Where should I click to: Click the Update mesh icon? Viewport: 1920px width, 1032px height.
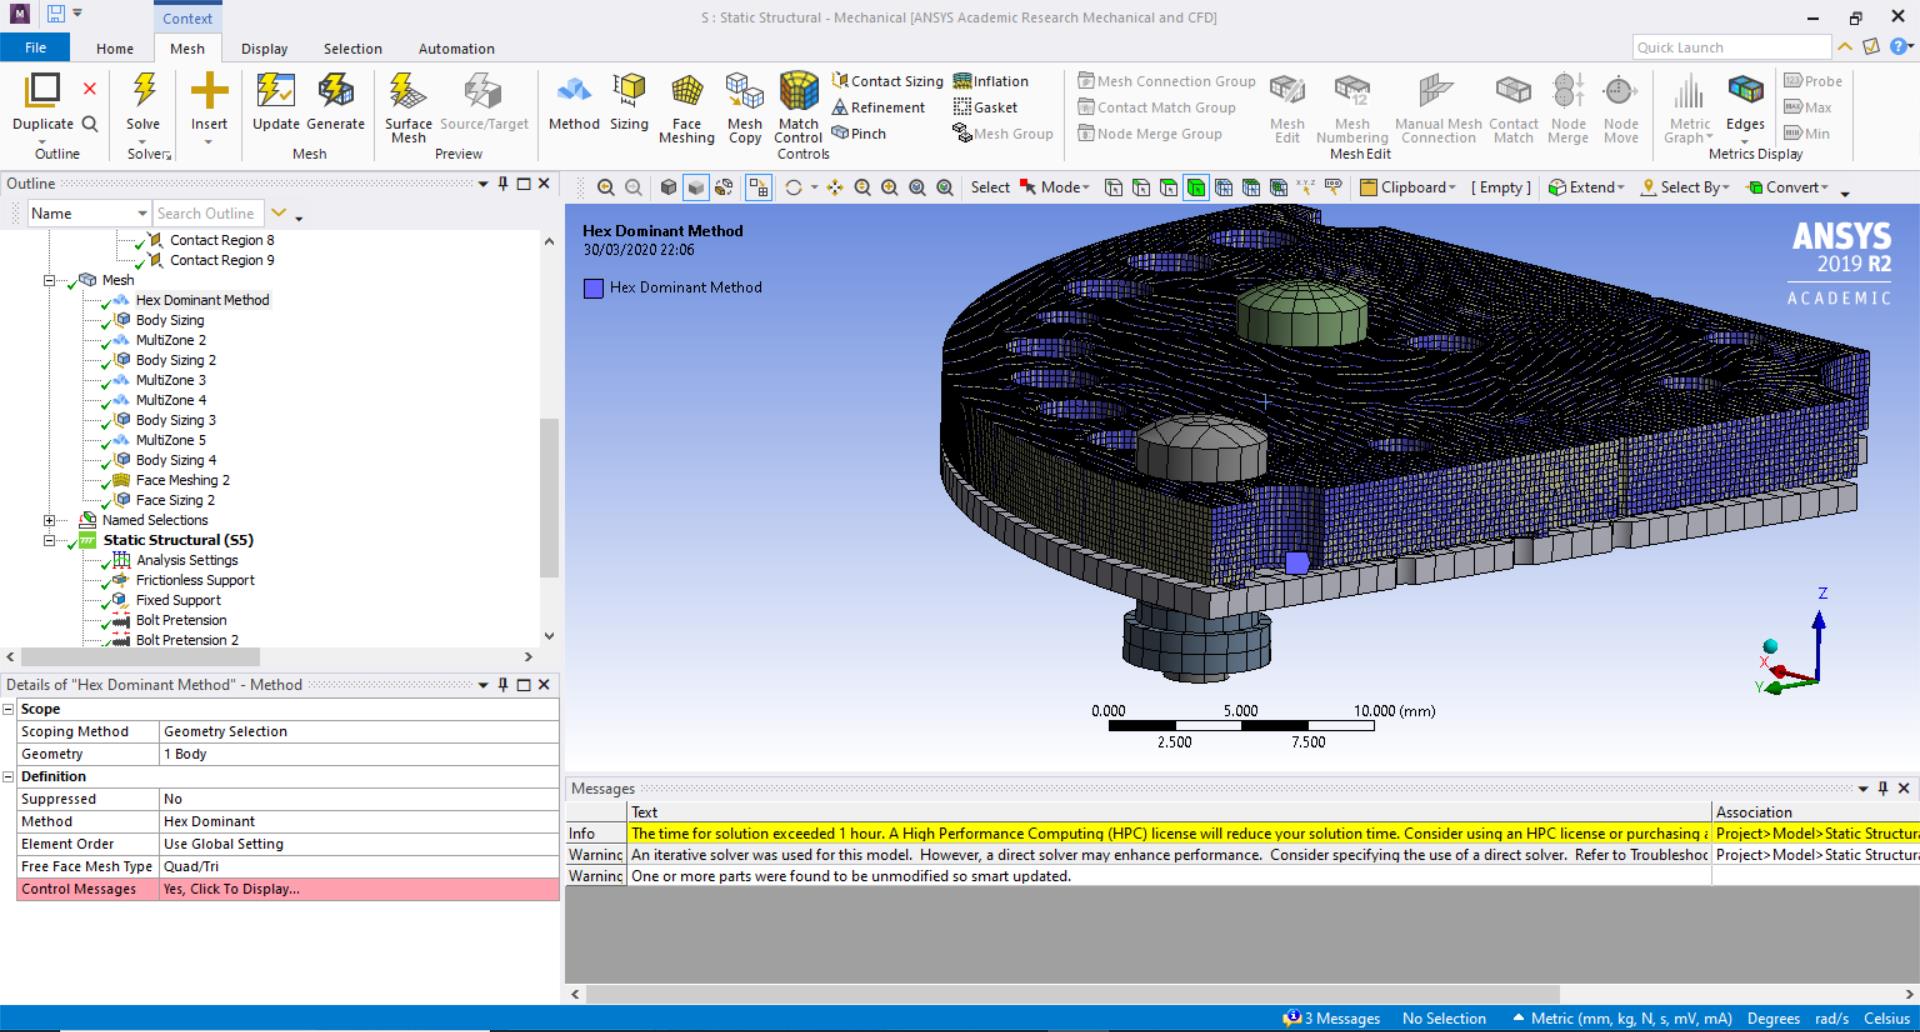tap(275, 91)
